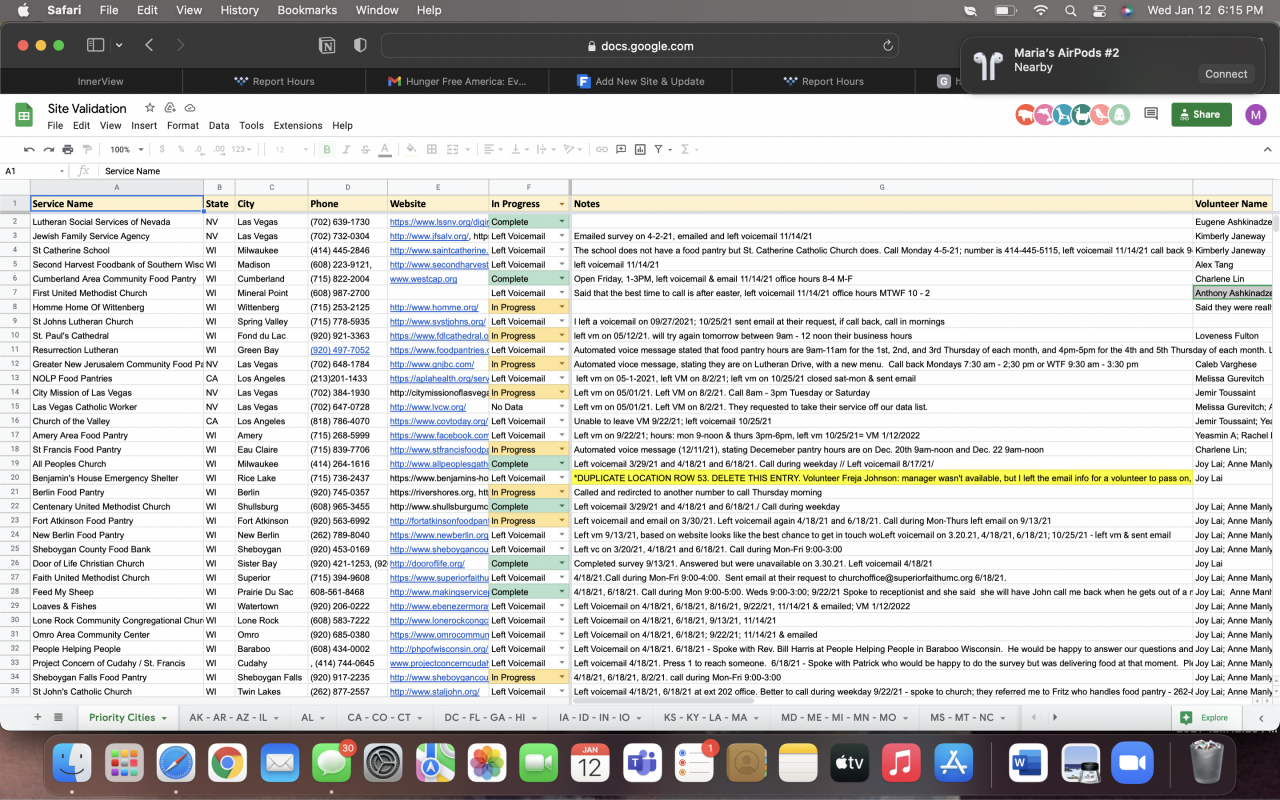The width and height of the screenshot is (1280, 800).
Task: Print the spreadsheet with the printer icon
Action: 67,149
